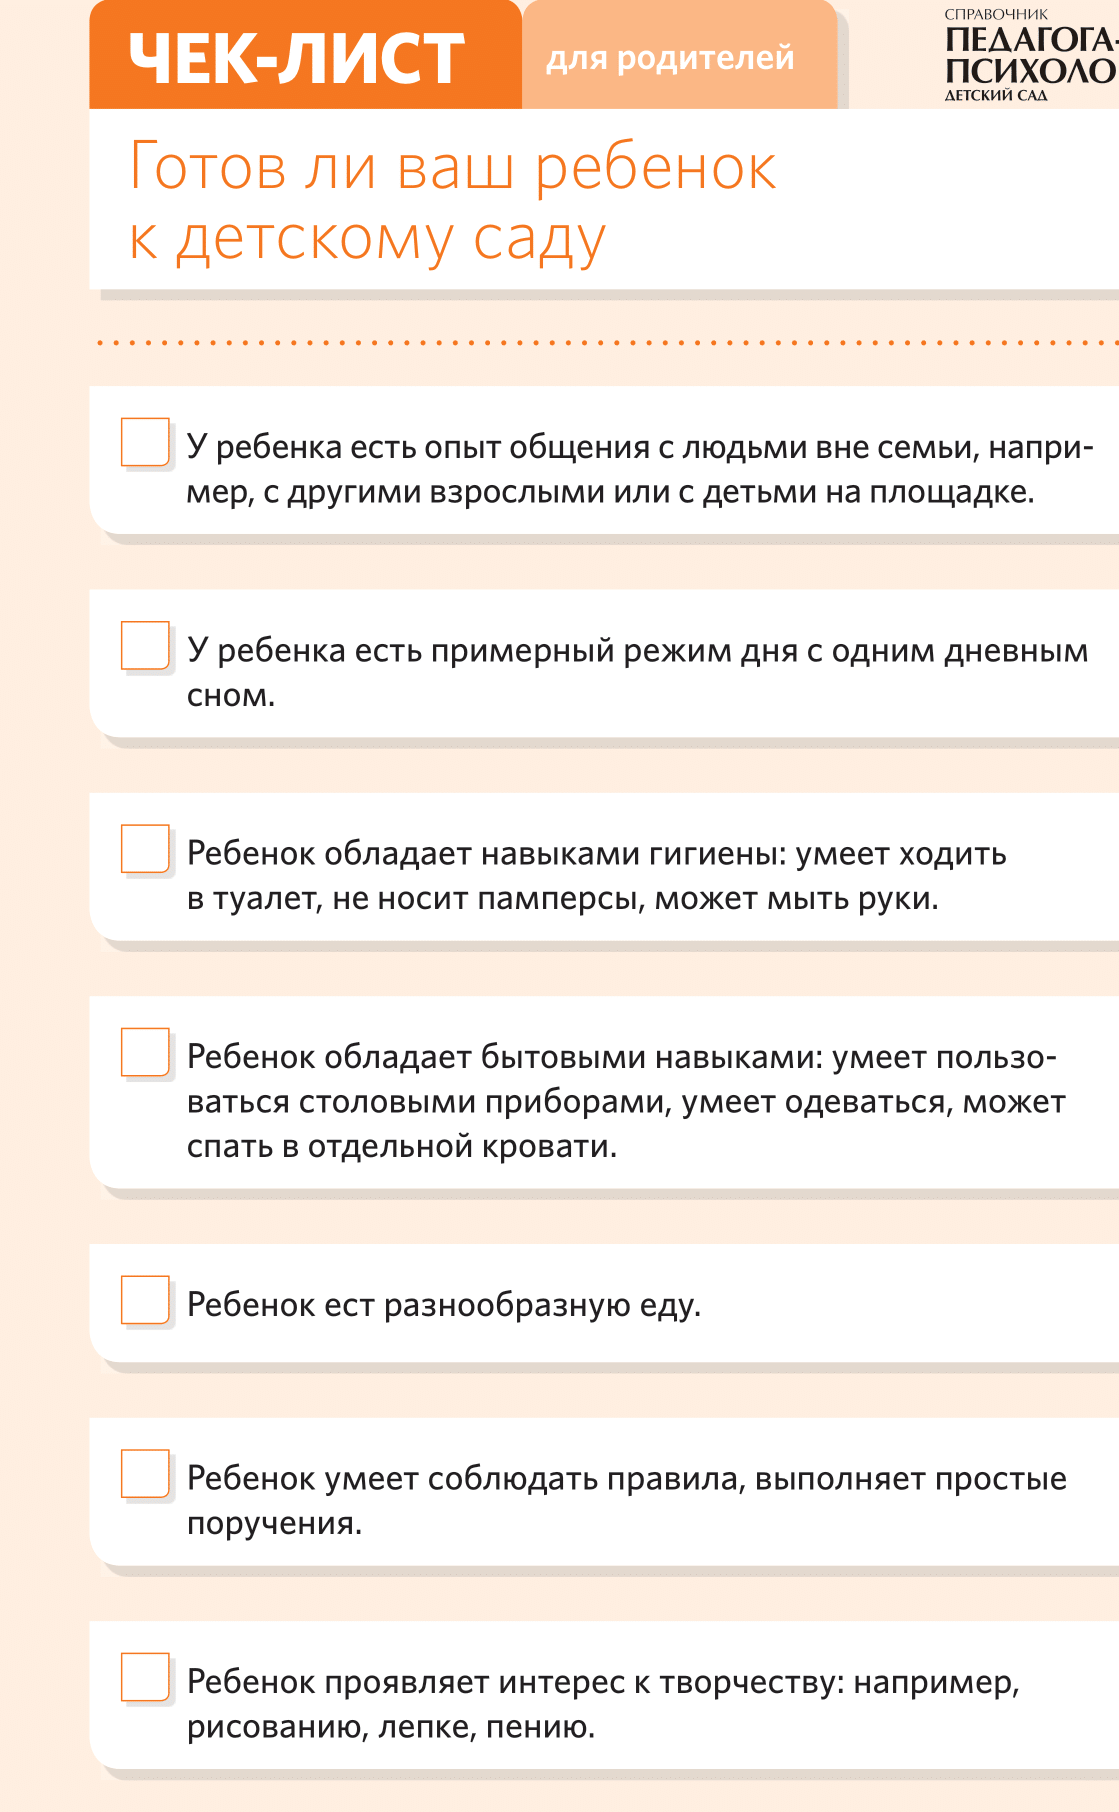The width and height of the screenshot is (1119, 1812).
Task: Mark the checkbox about following rules
Action: tap(145, 1474)
